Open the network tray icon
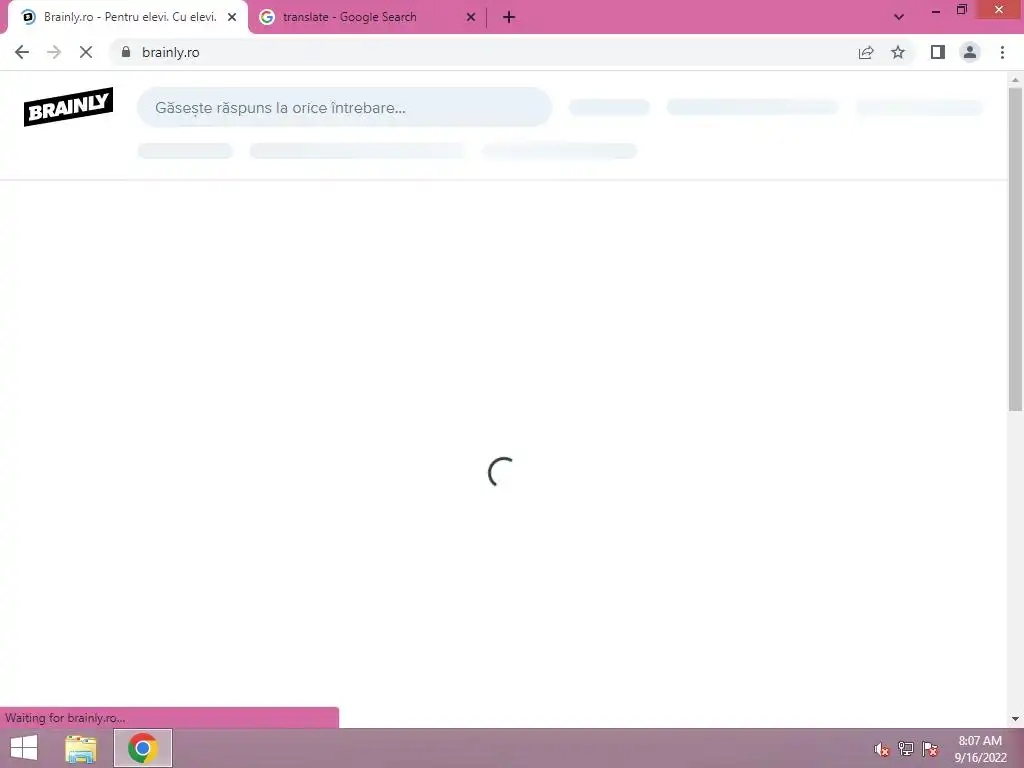The image size is (1024, 768). [x=906, y=748]
